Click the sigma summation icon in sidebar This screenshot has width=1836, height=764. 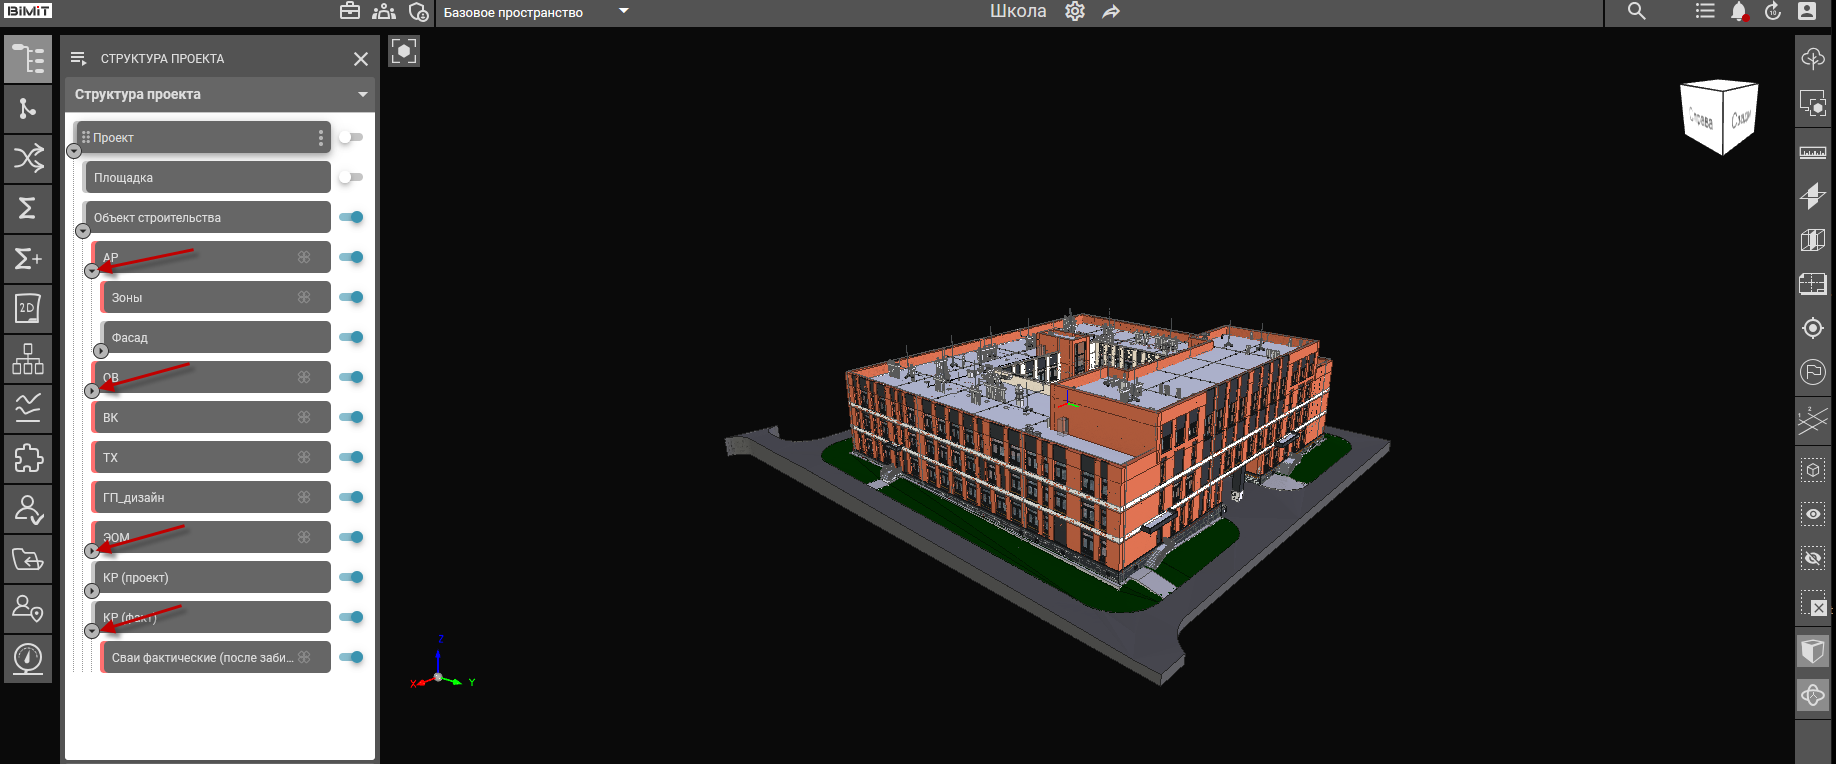(x=28, y=208)
